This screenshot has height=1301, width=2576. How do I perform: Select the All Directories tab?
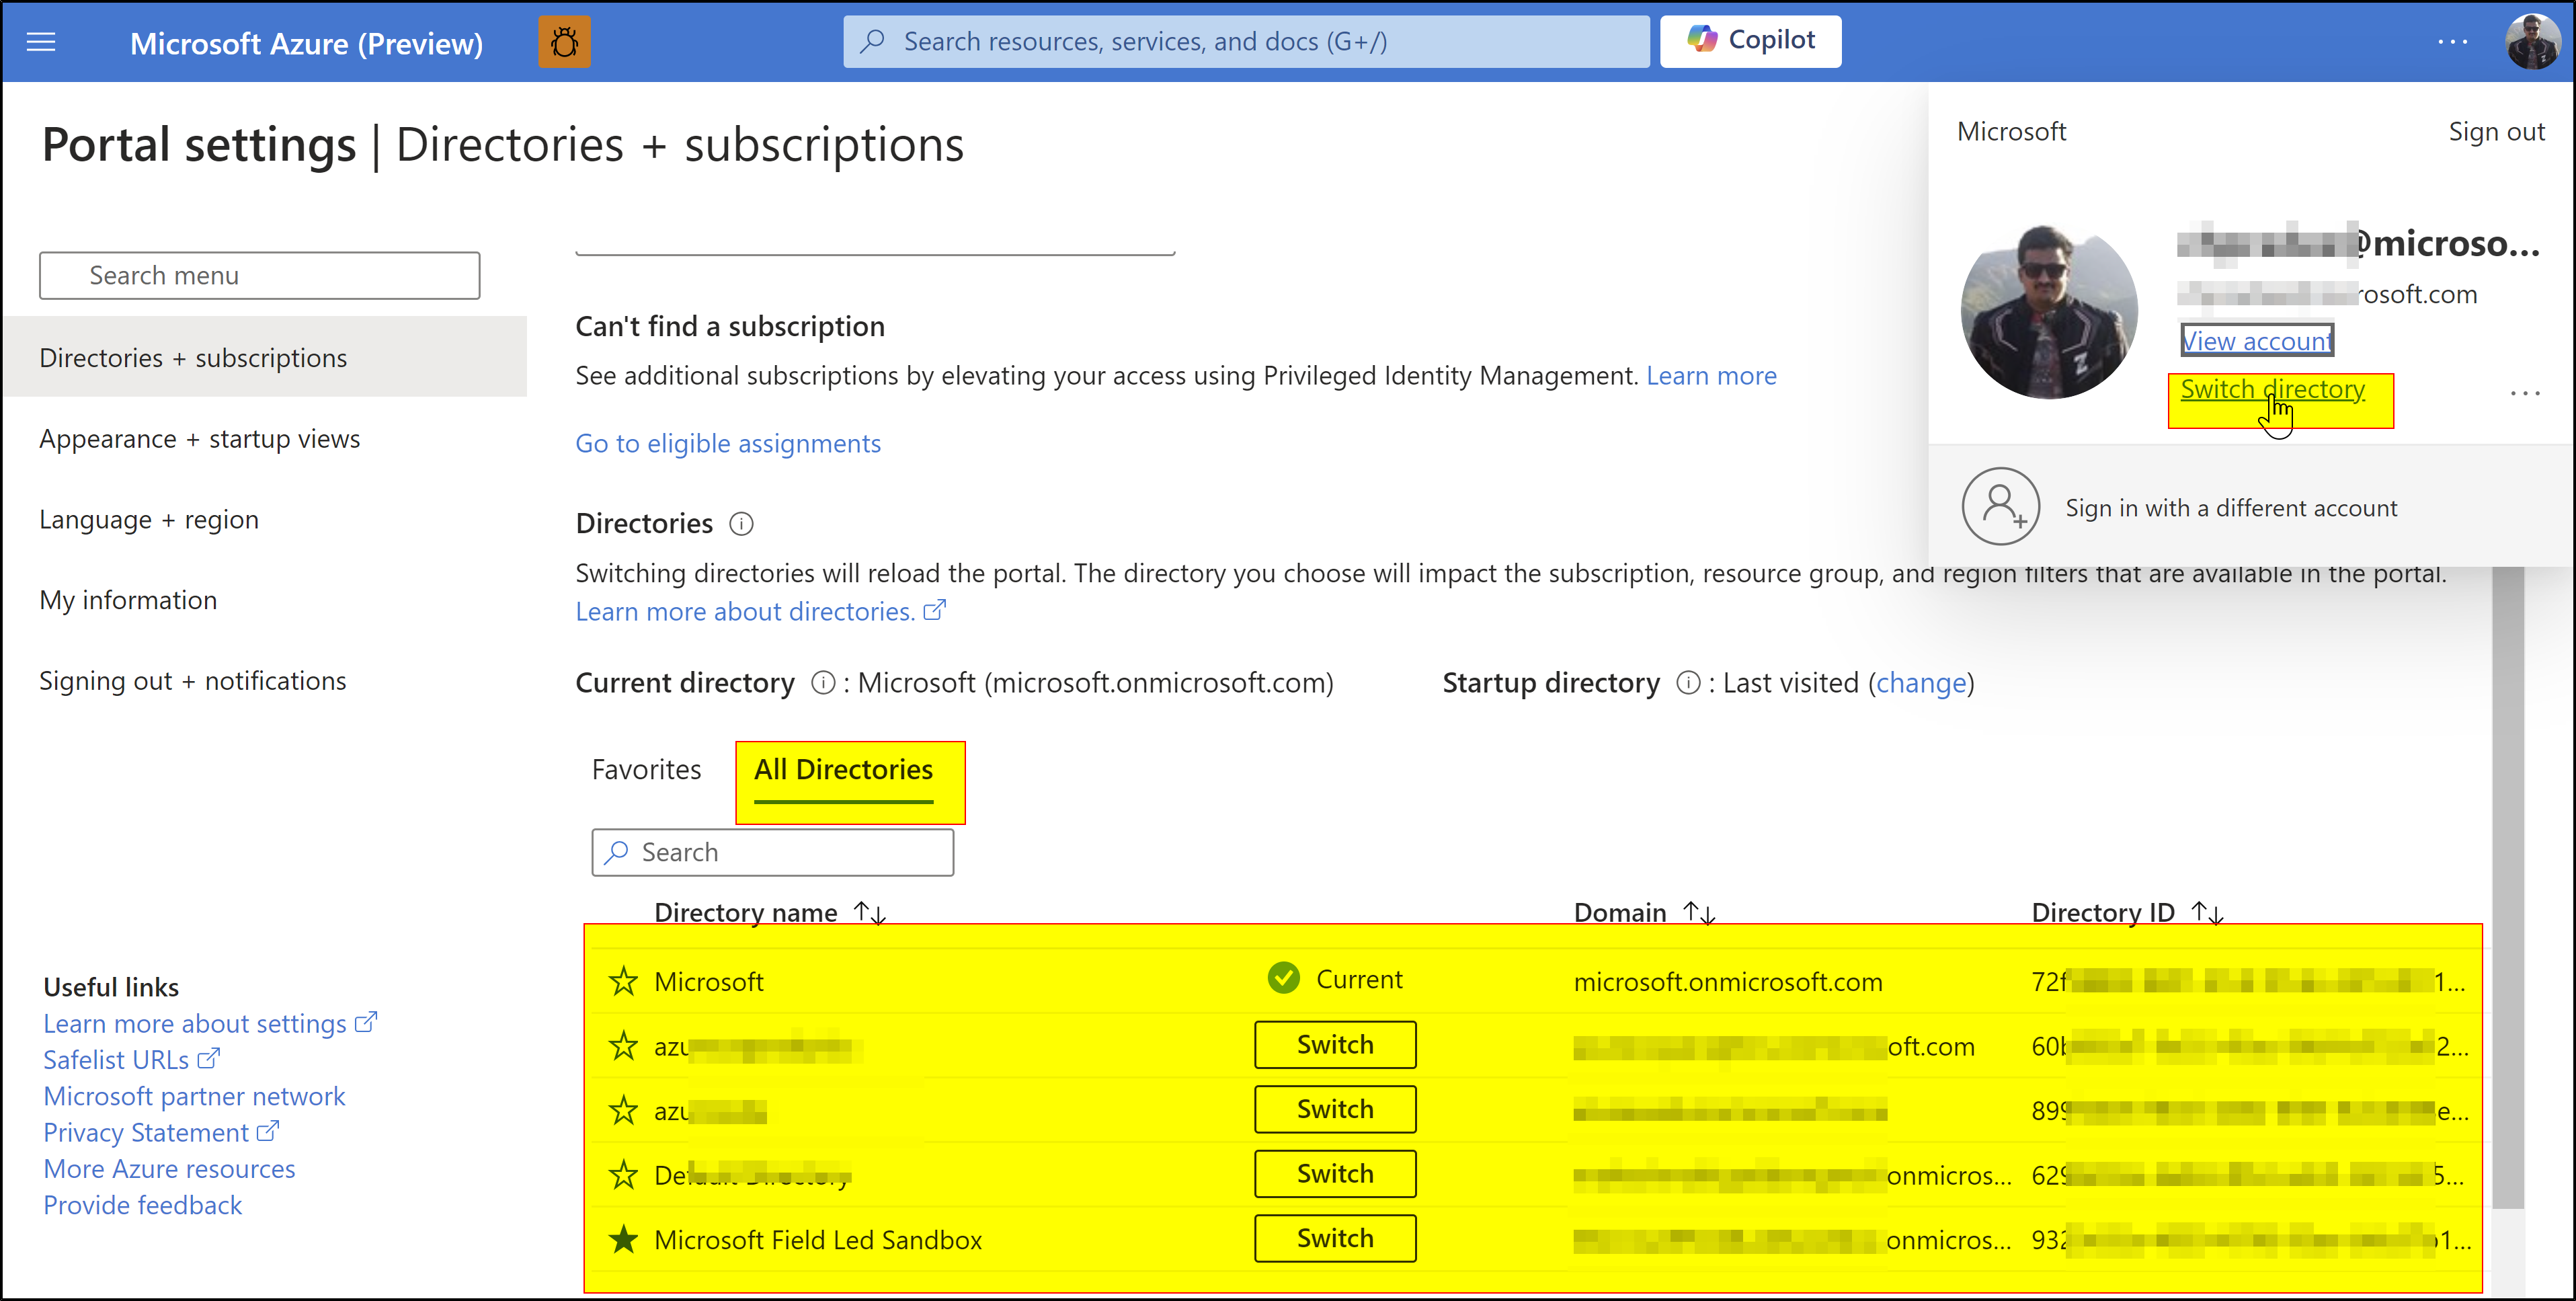(x=843, y=770)
